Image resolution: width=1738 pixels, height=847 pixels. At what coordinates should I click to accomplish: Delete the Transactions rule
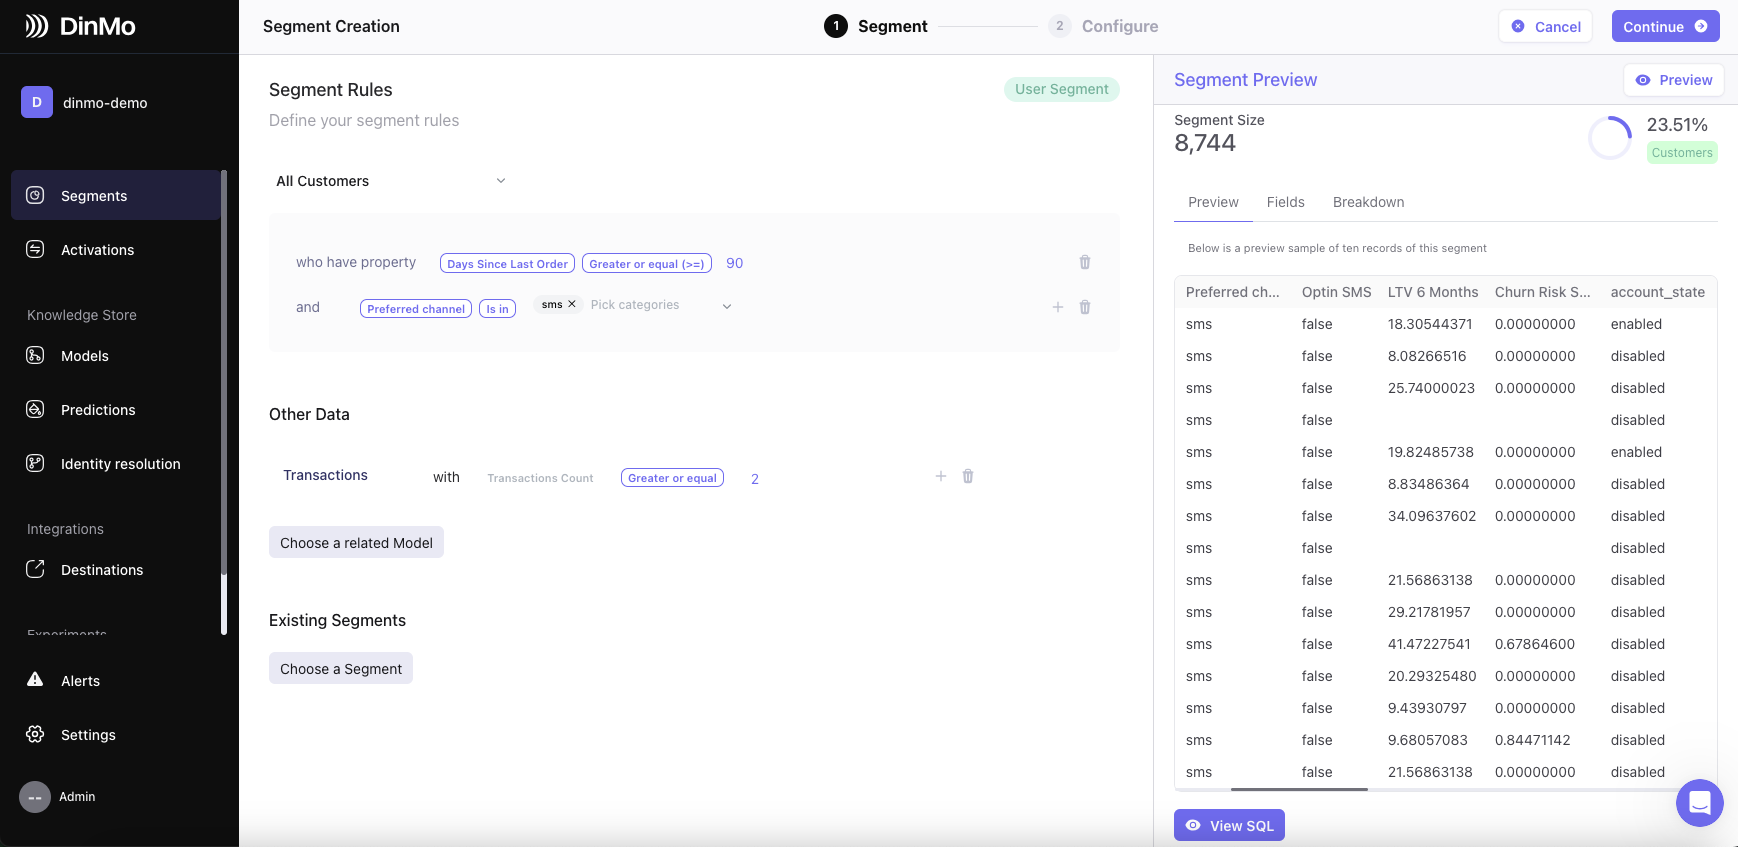[x=968, y=476]
